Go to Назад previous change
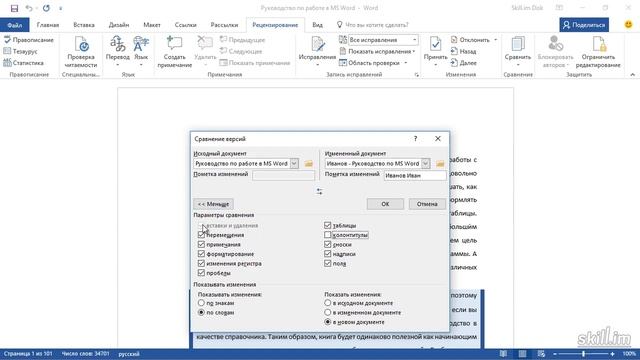Screen dimensions: 640x360 click(x=463, y=51)
